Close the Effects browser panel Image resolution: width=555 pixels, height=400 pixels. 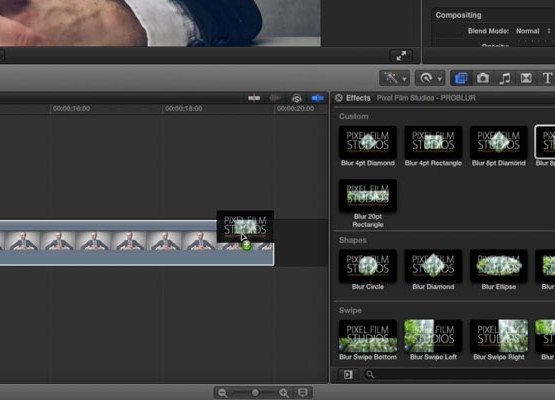click(339, 98)
